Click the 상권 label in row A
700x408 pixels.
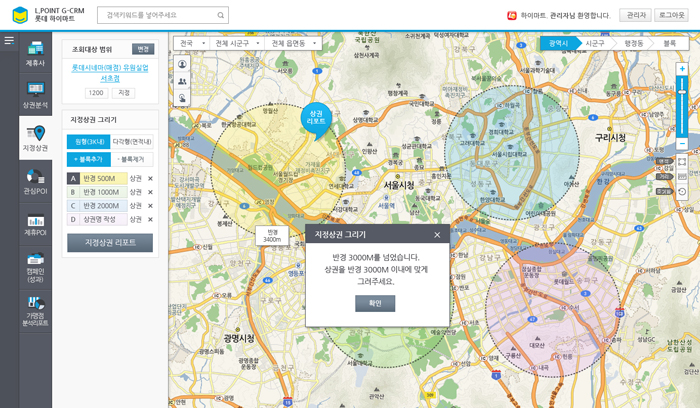[136, 179]
